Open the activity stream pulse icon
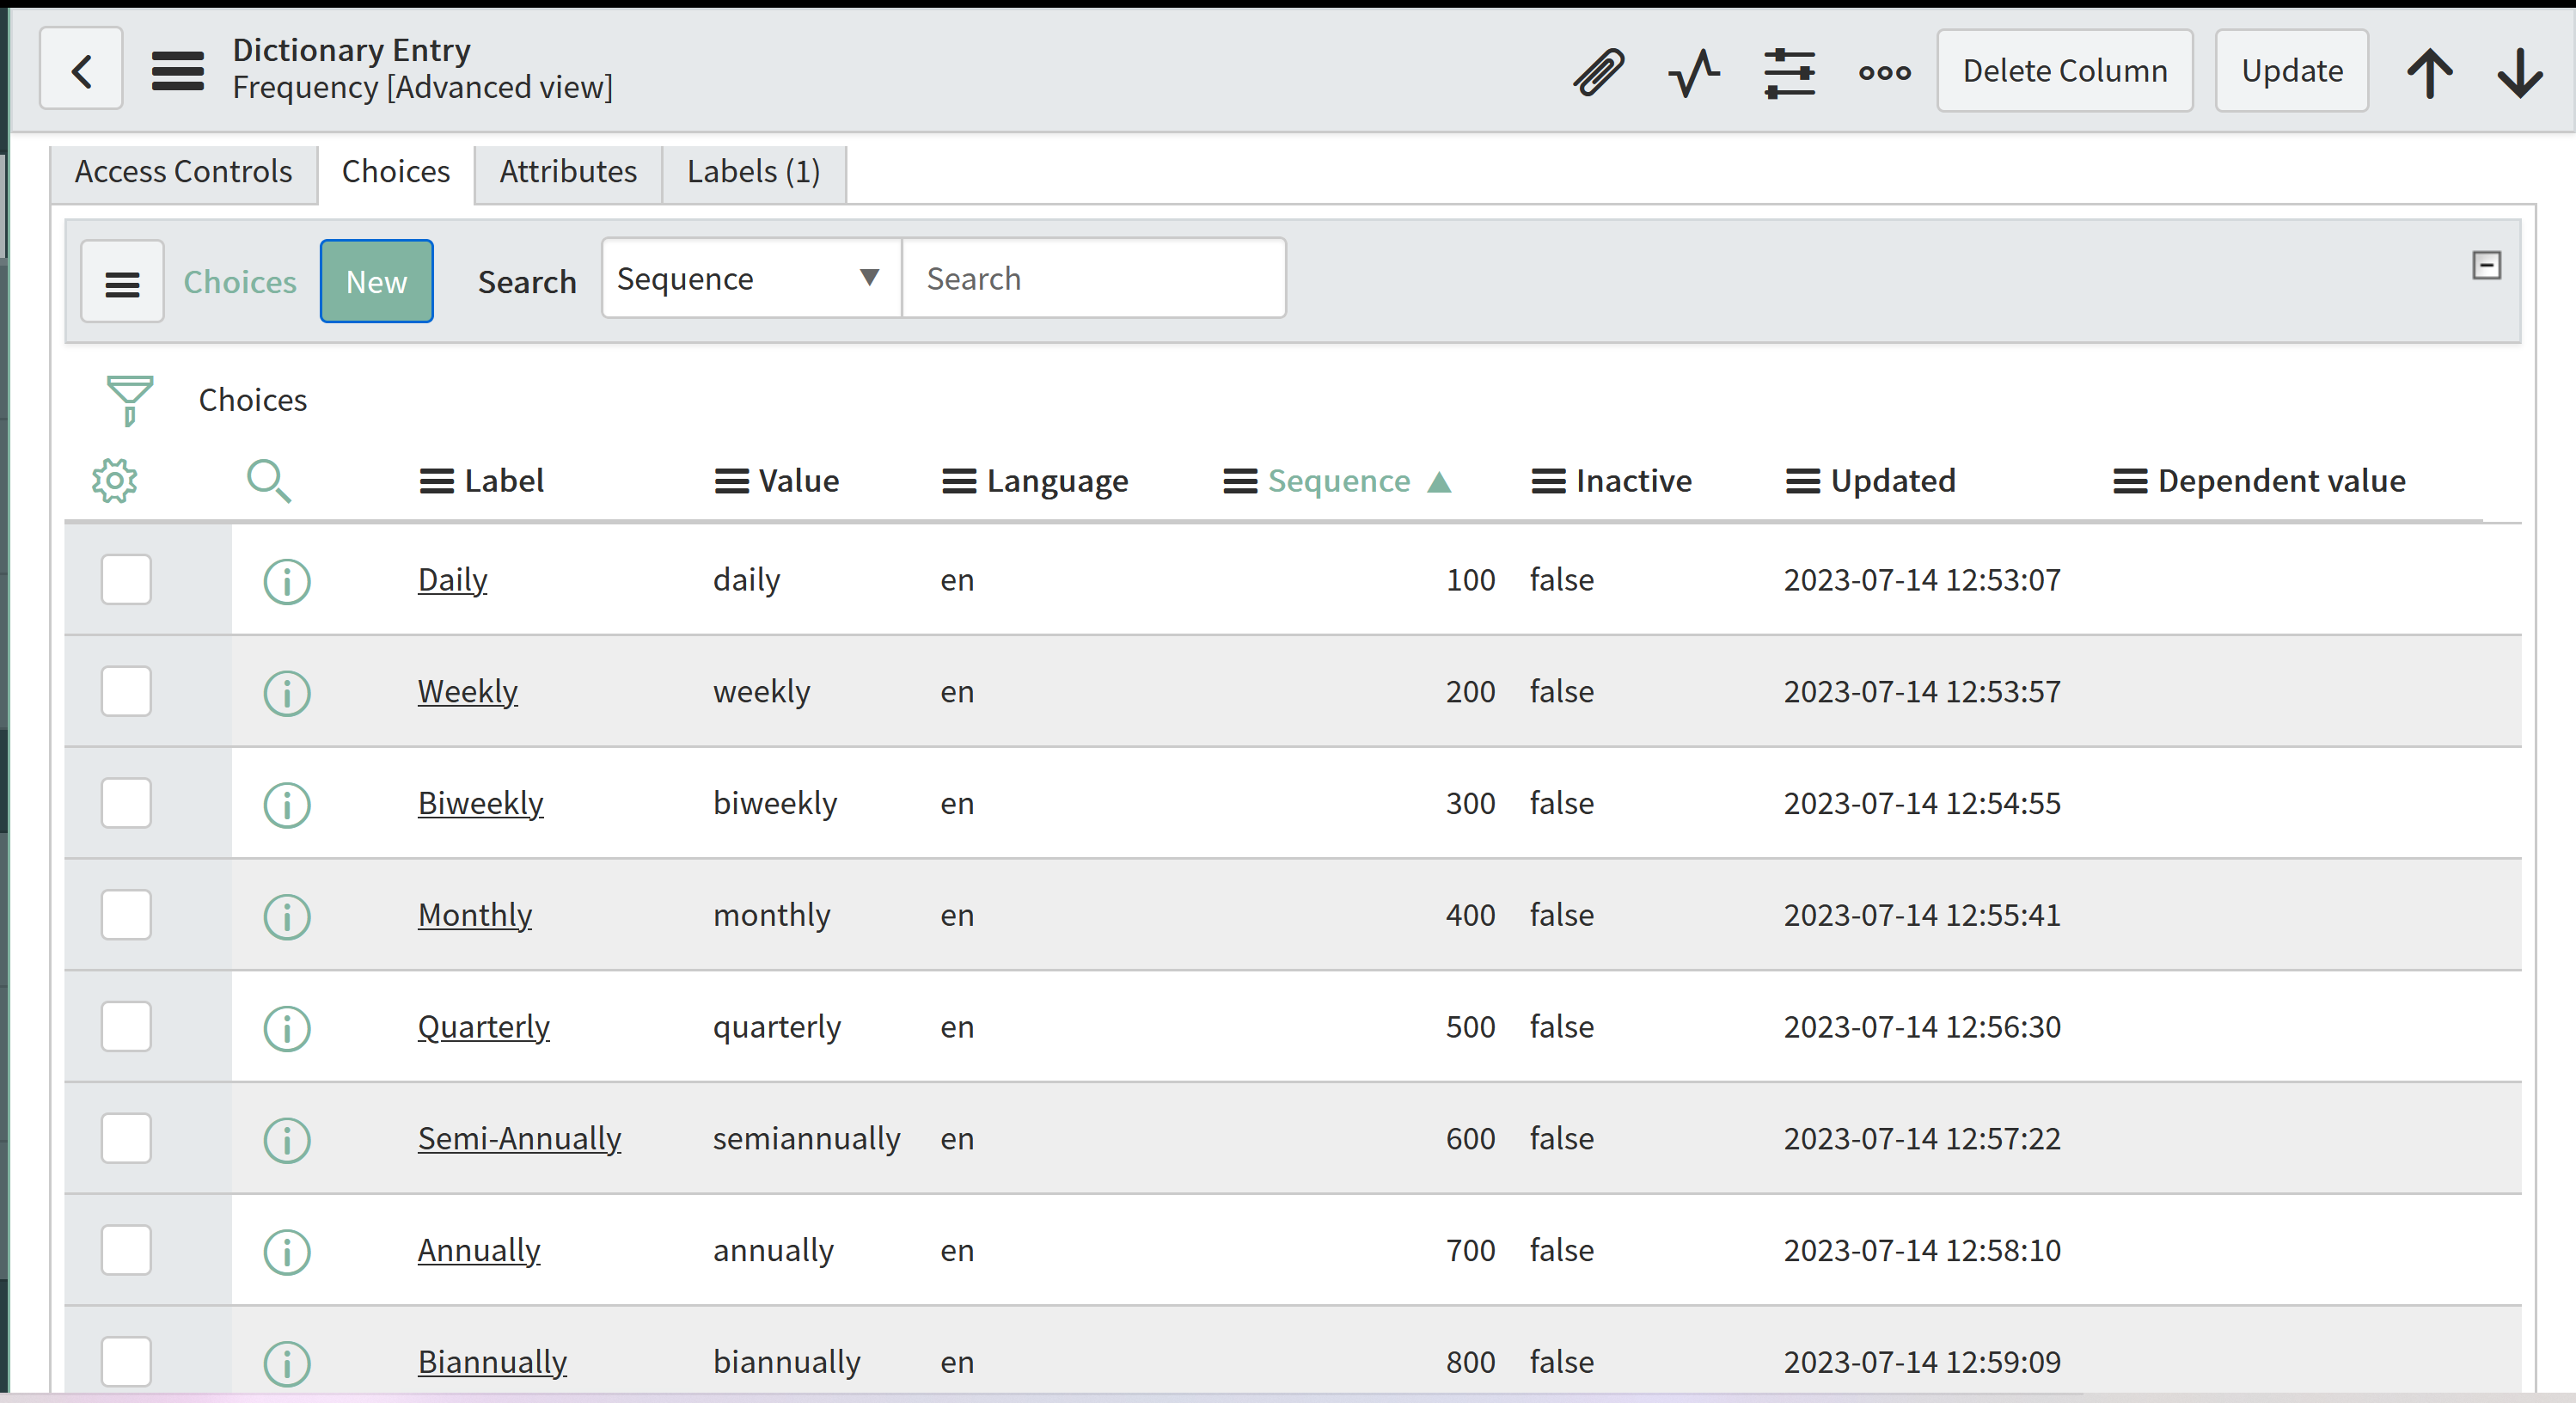Screen dimensions: 2576x1403 coord(1694,72)
